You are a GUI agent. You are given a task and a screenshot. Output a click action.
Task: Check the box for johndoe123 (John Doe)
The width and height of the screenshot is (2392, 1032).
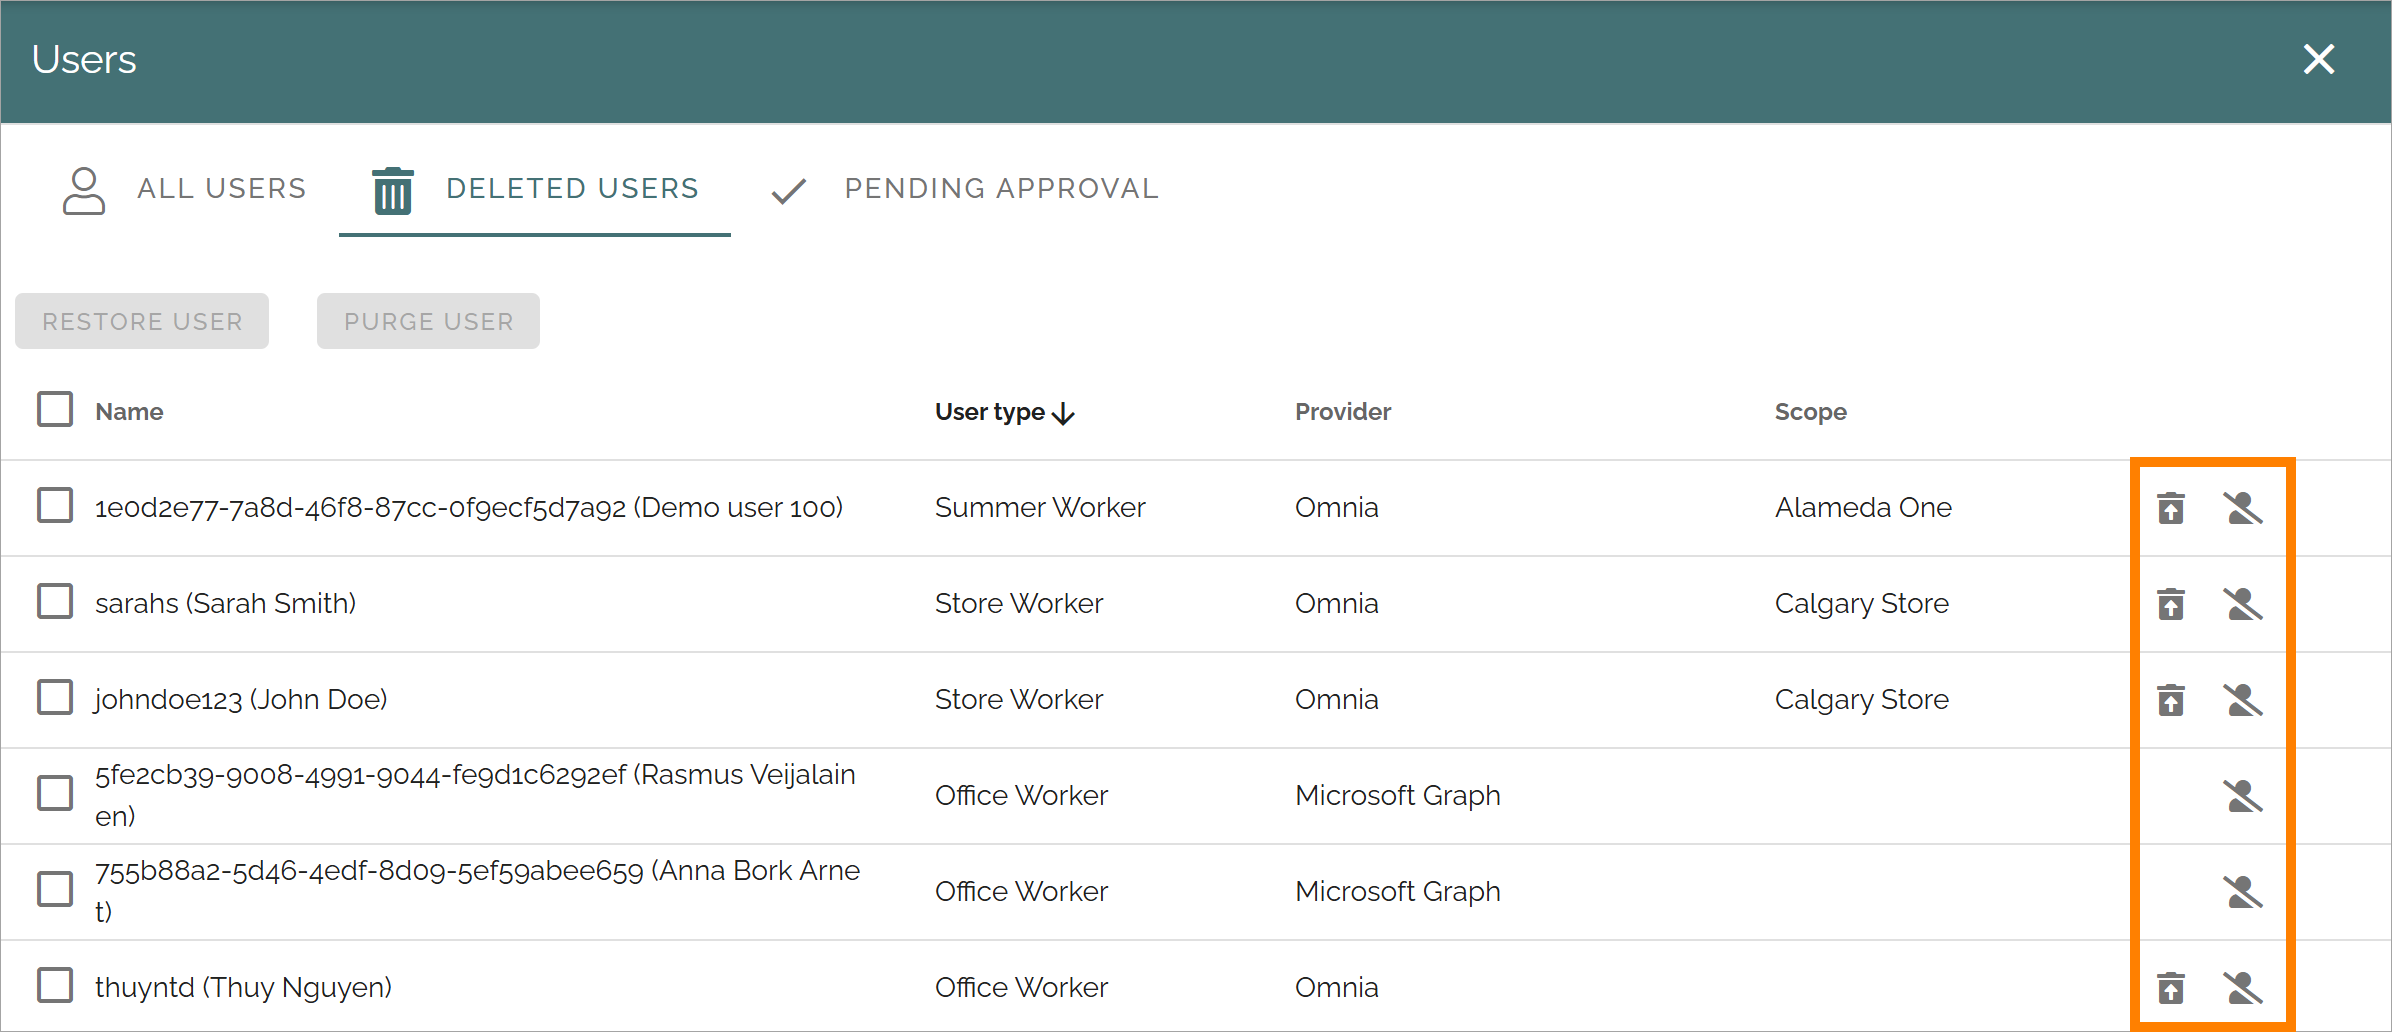(55, 697)
